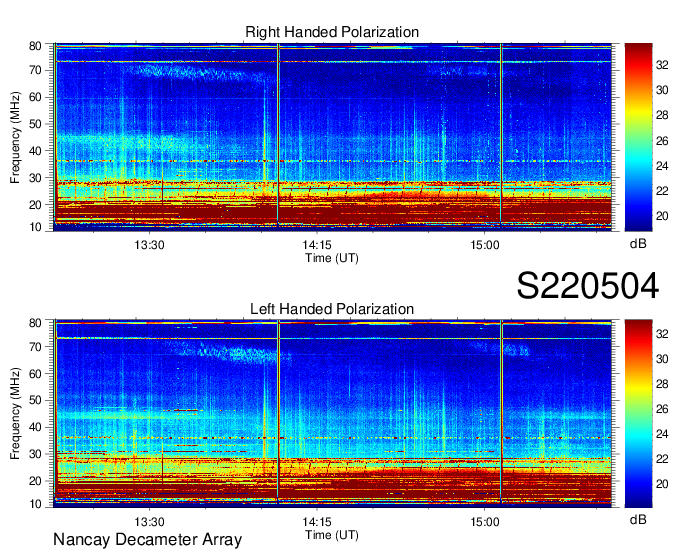This screenshot has height=552, width=680.
Task: Click the 14:15 tick label under the top plot
Action: coord(317,245)
